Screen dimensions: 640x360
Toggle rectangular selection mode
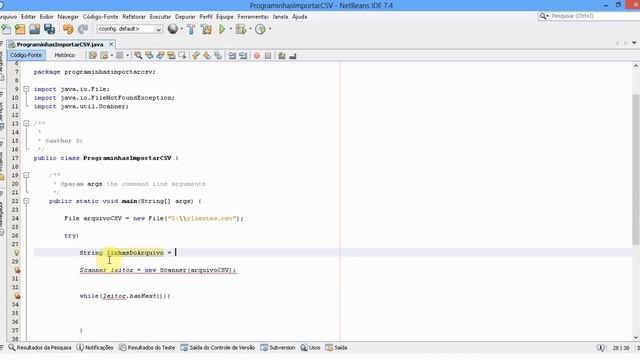click(182, 56)
